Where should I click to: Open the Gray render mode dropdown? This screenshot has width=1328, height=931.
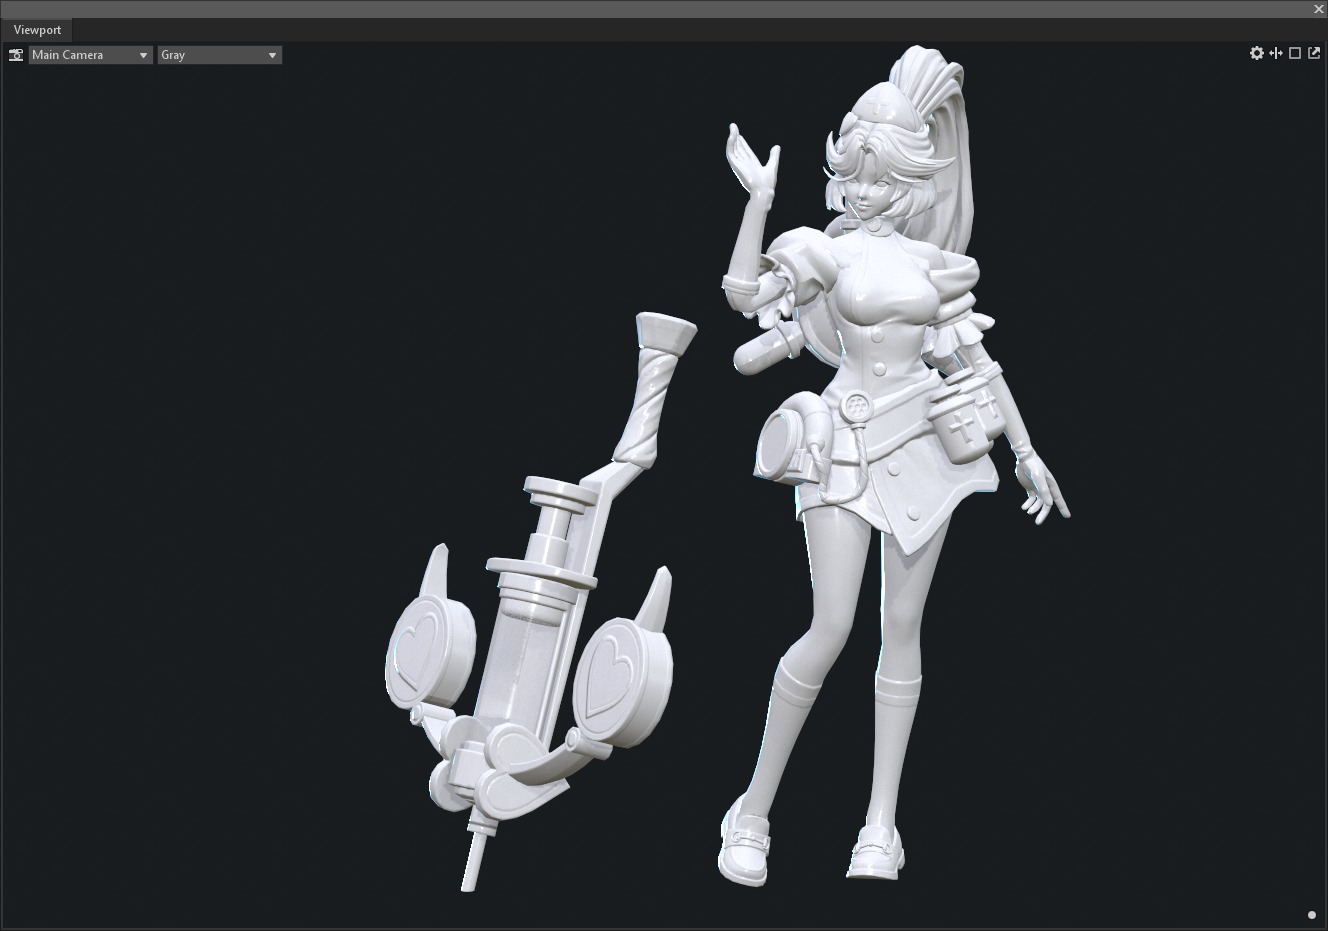[x=220, y=55]
